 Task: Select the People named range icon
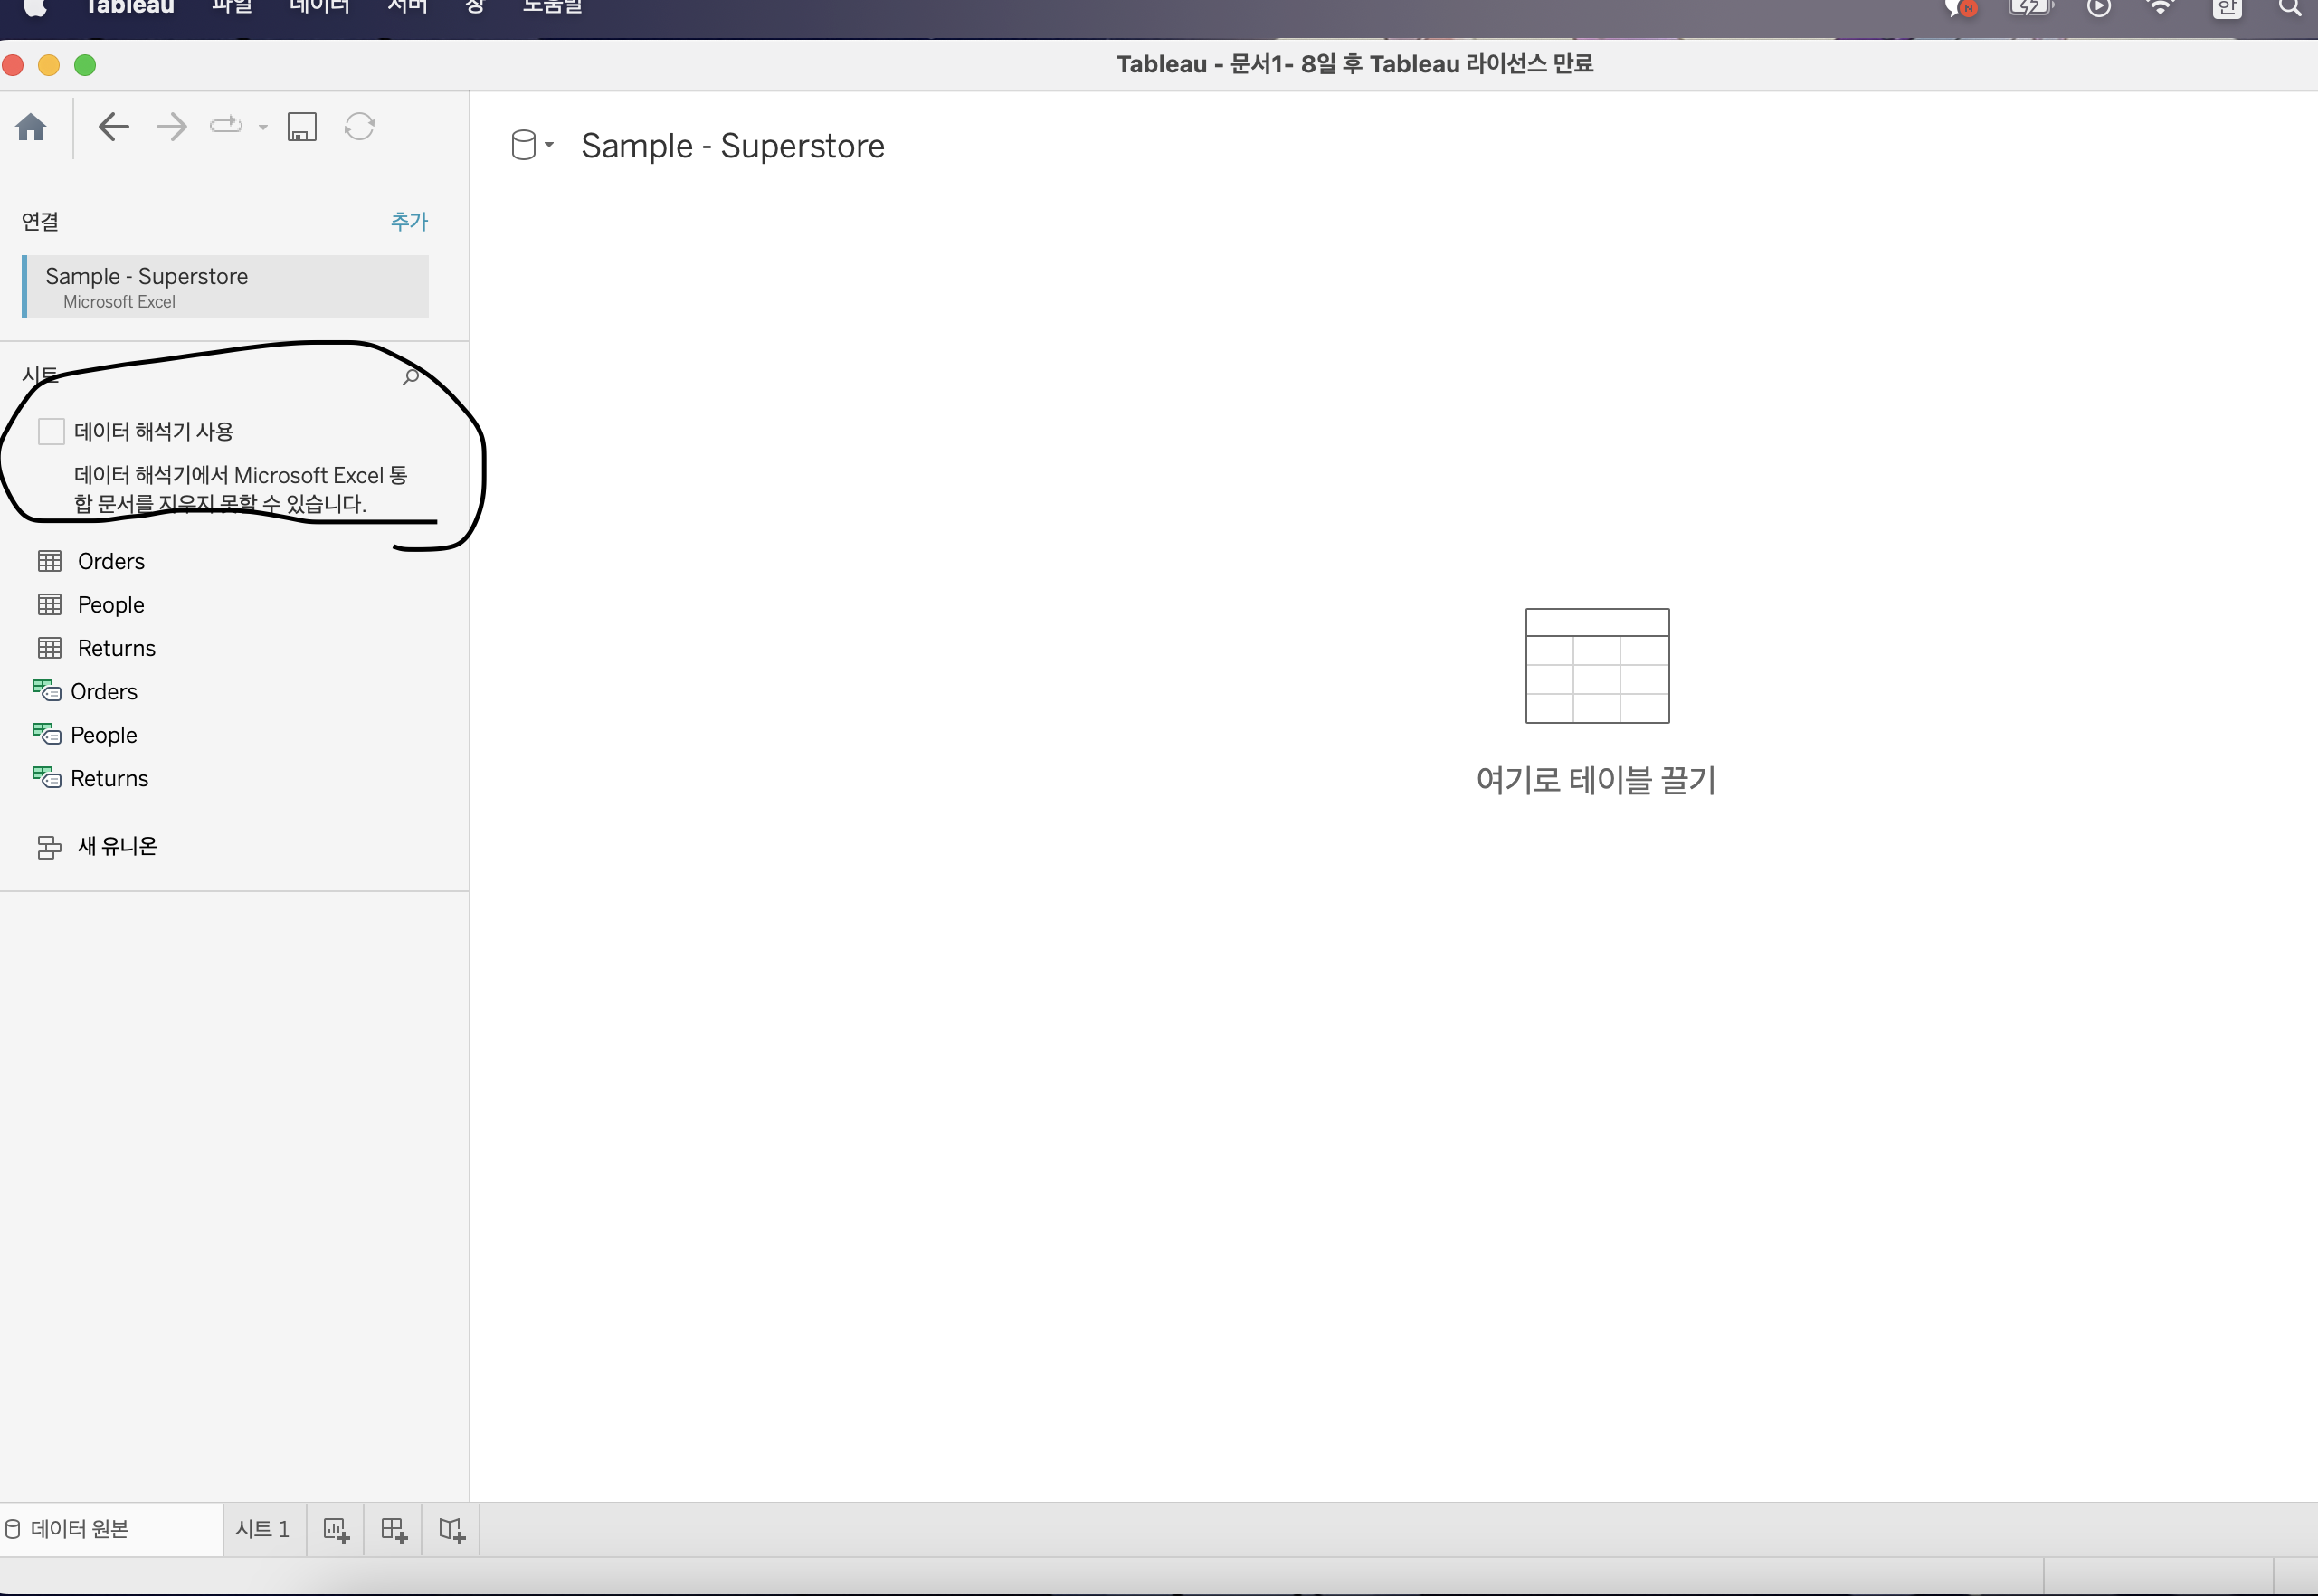pos(46,734)
